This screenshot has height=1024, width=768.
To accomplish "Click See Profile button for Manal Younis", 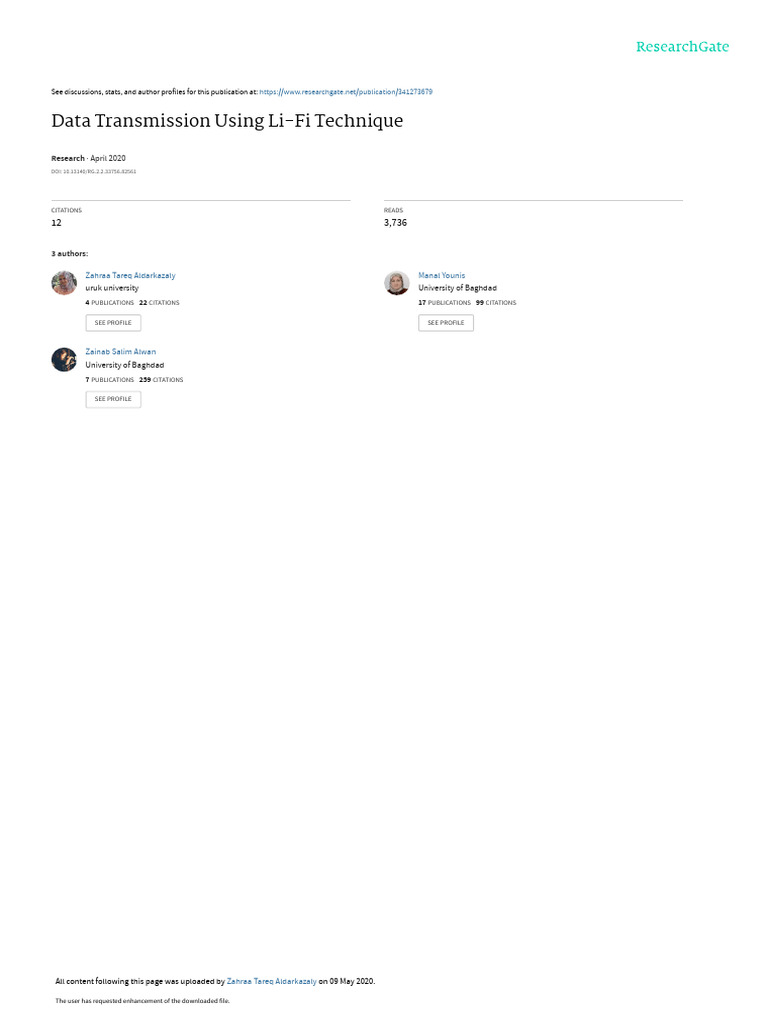I will click(446, 323).
